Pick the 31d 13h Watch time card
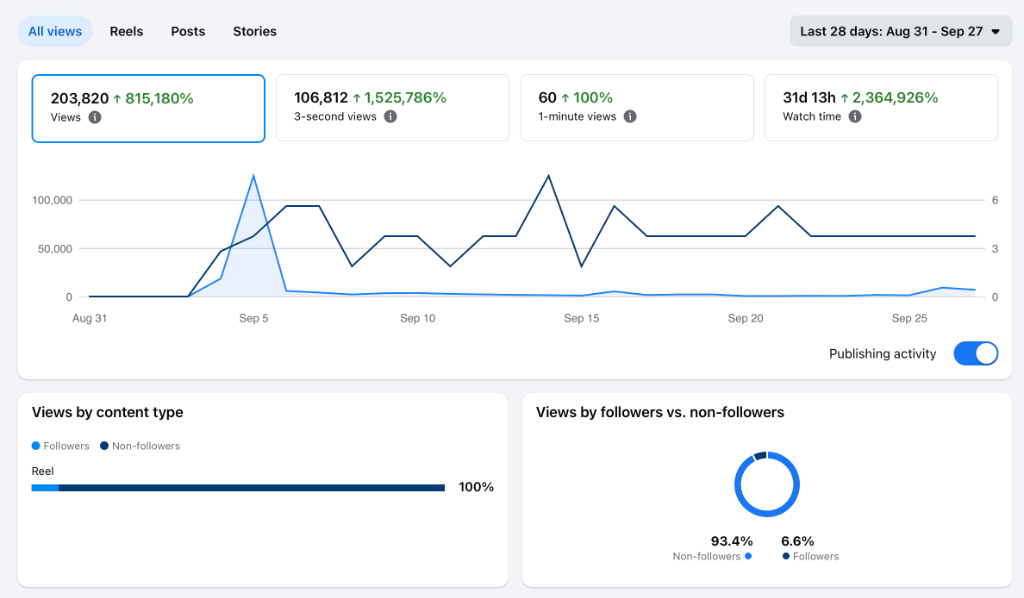Screen dimensions: 1024x598 [x=881, y=108]
